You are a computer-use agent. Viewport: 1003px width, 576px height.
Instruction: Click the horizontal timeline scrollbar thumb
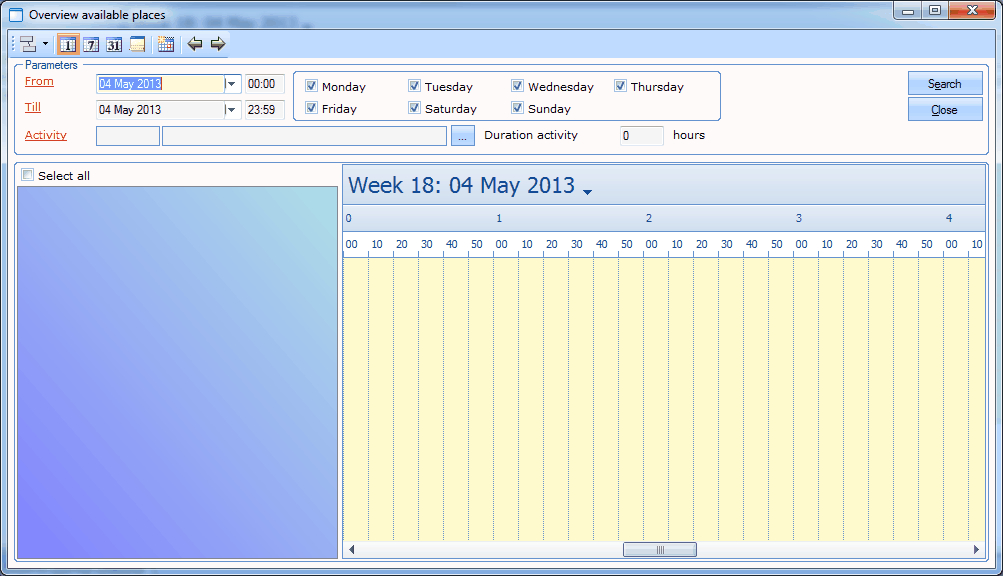pyautogui.click(x=659, y=550)
